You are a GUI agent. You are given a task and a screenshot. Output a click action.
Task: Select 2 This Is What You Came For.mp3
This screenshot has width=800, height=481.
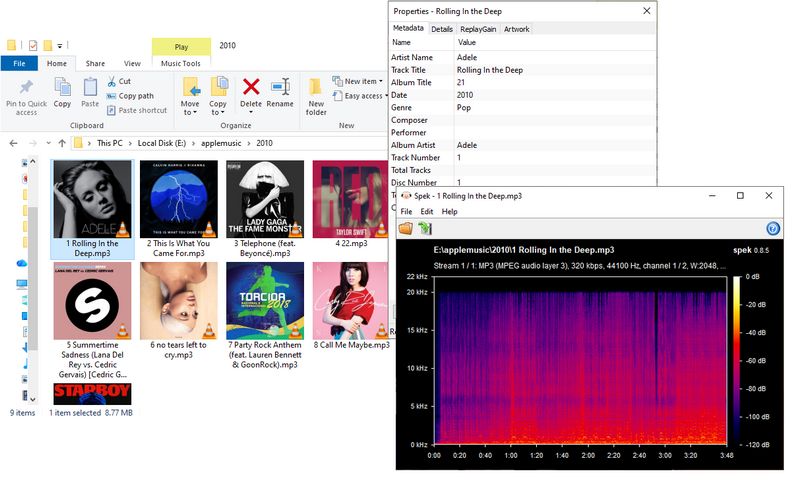coord(179,209)
